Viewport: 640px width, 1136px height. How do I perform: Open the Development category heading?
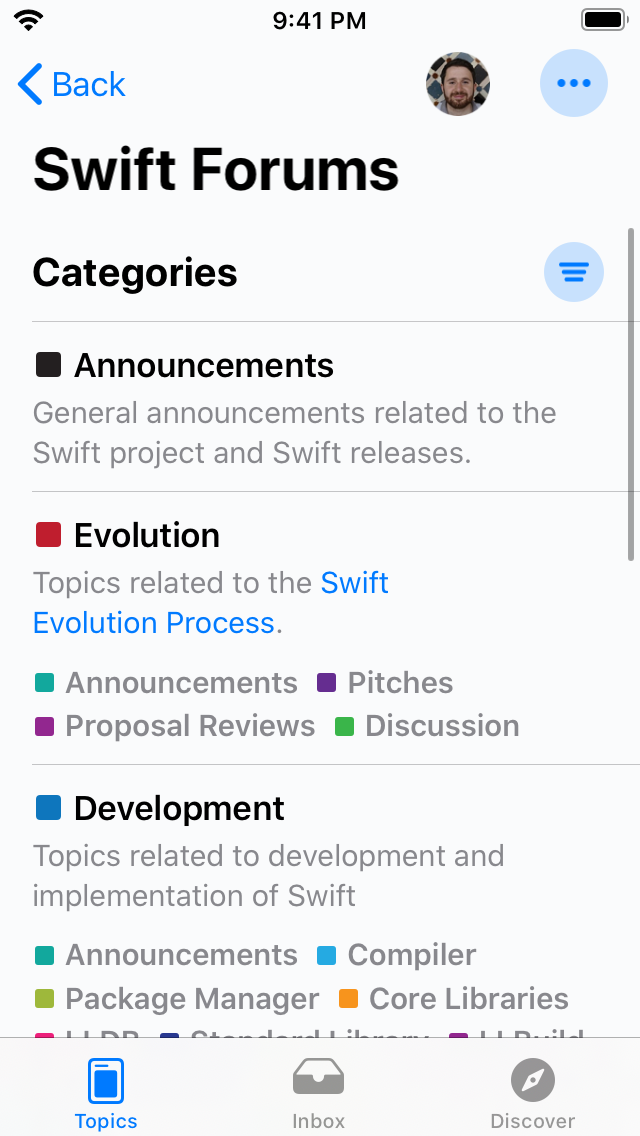tap(179, 809)
